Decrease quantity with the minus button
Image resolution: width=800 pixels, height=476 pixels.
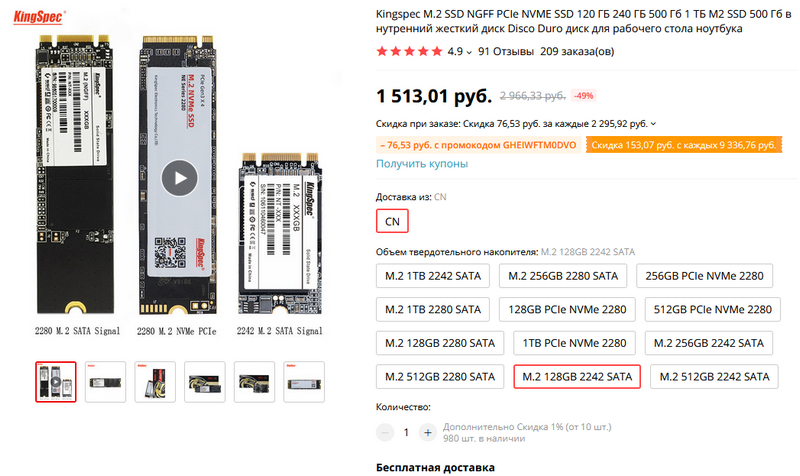[x=386, y=433]
